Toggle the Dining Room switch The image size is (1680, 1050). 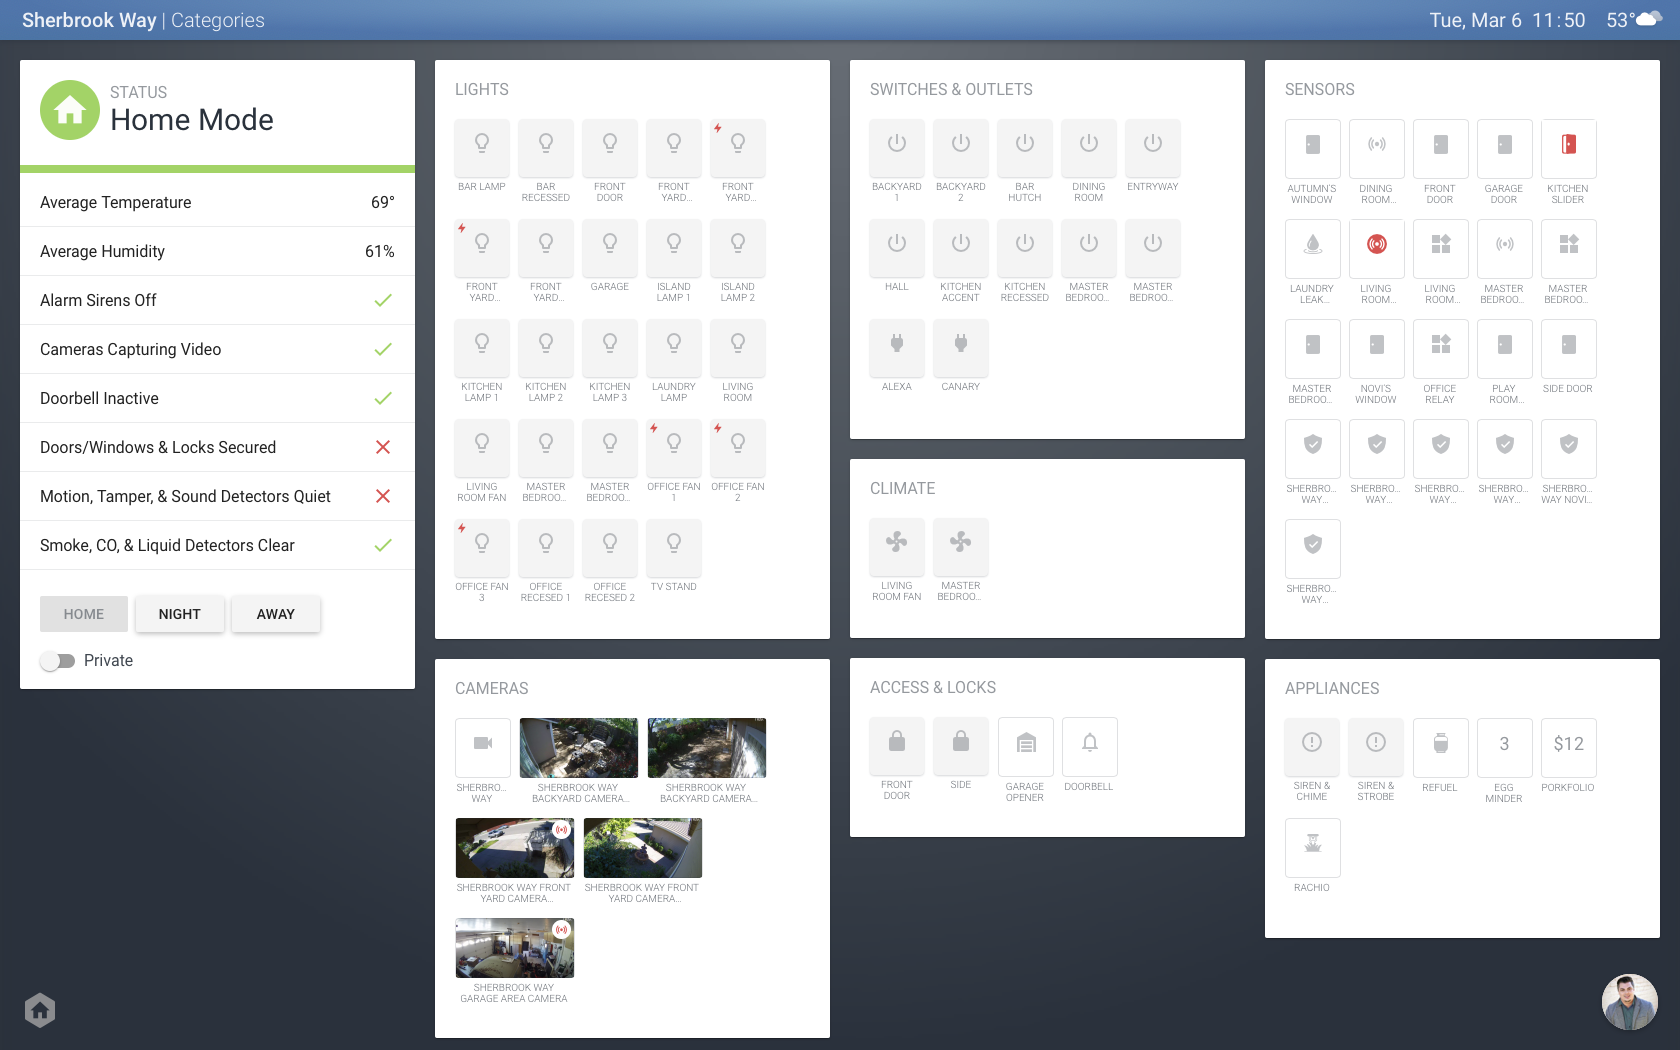point(1089,148)
